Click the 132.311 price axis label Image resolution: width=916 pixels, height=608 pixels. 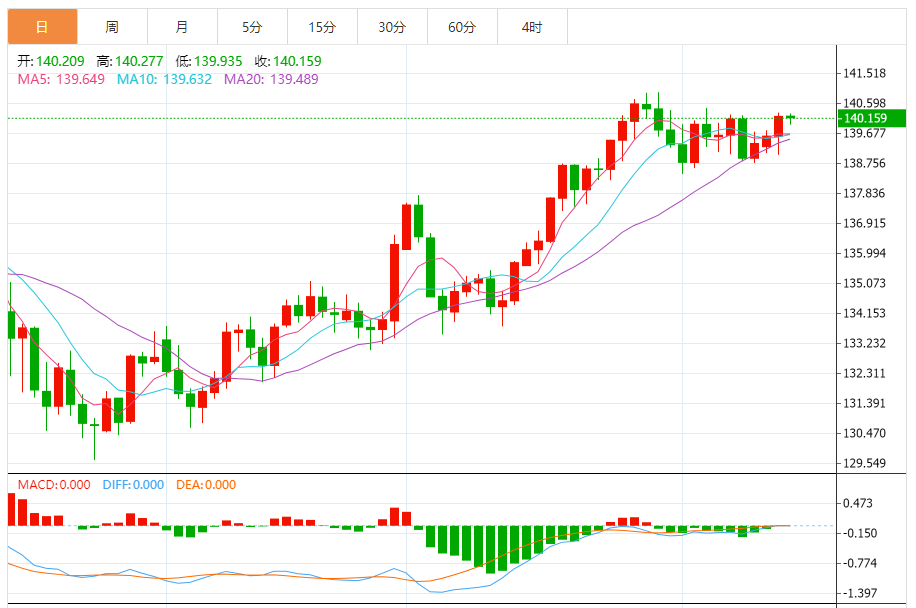point(864,373)
